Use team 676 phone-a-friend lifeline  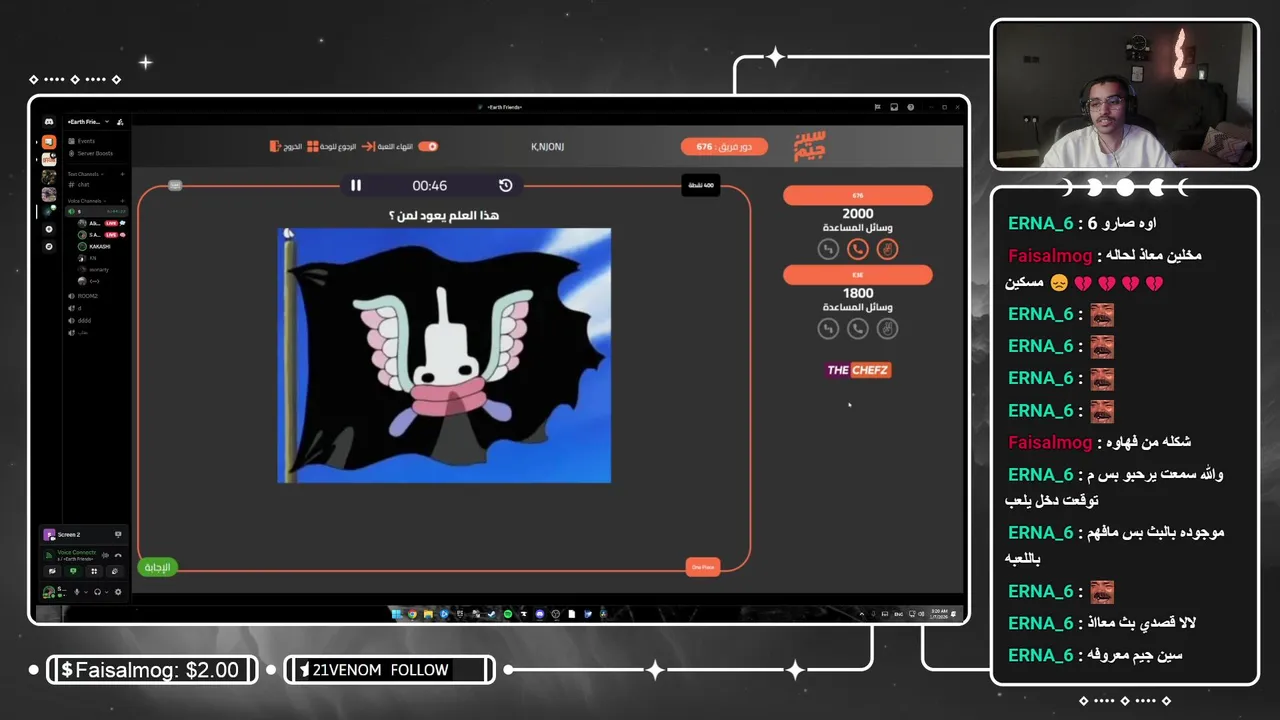858,249
